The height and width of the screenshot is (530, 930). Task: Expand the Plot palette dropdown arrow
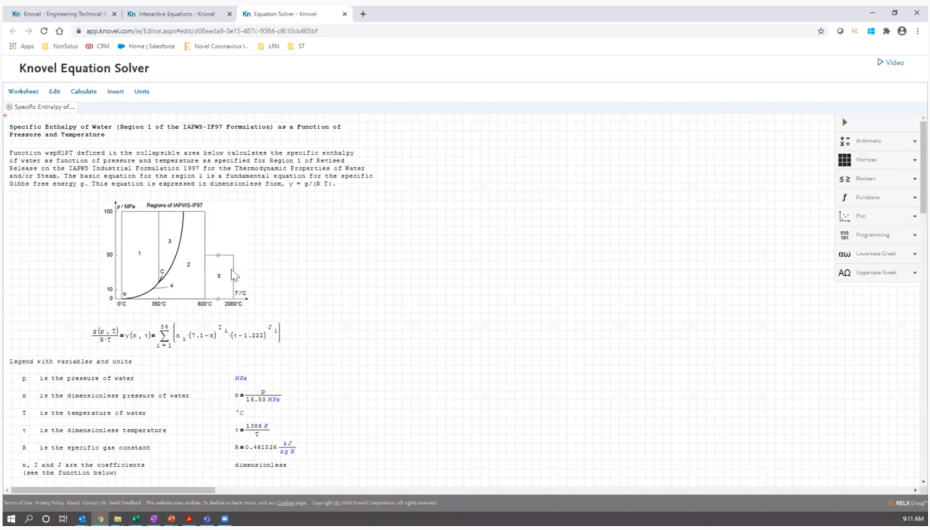[x=914, y=216]
